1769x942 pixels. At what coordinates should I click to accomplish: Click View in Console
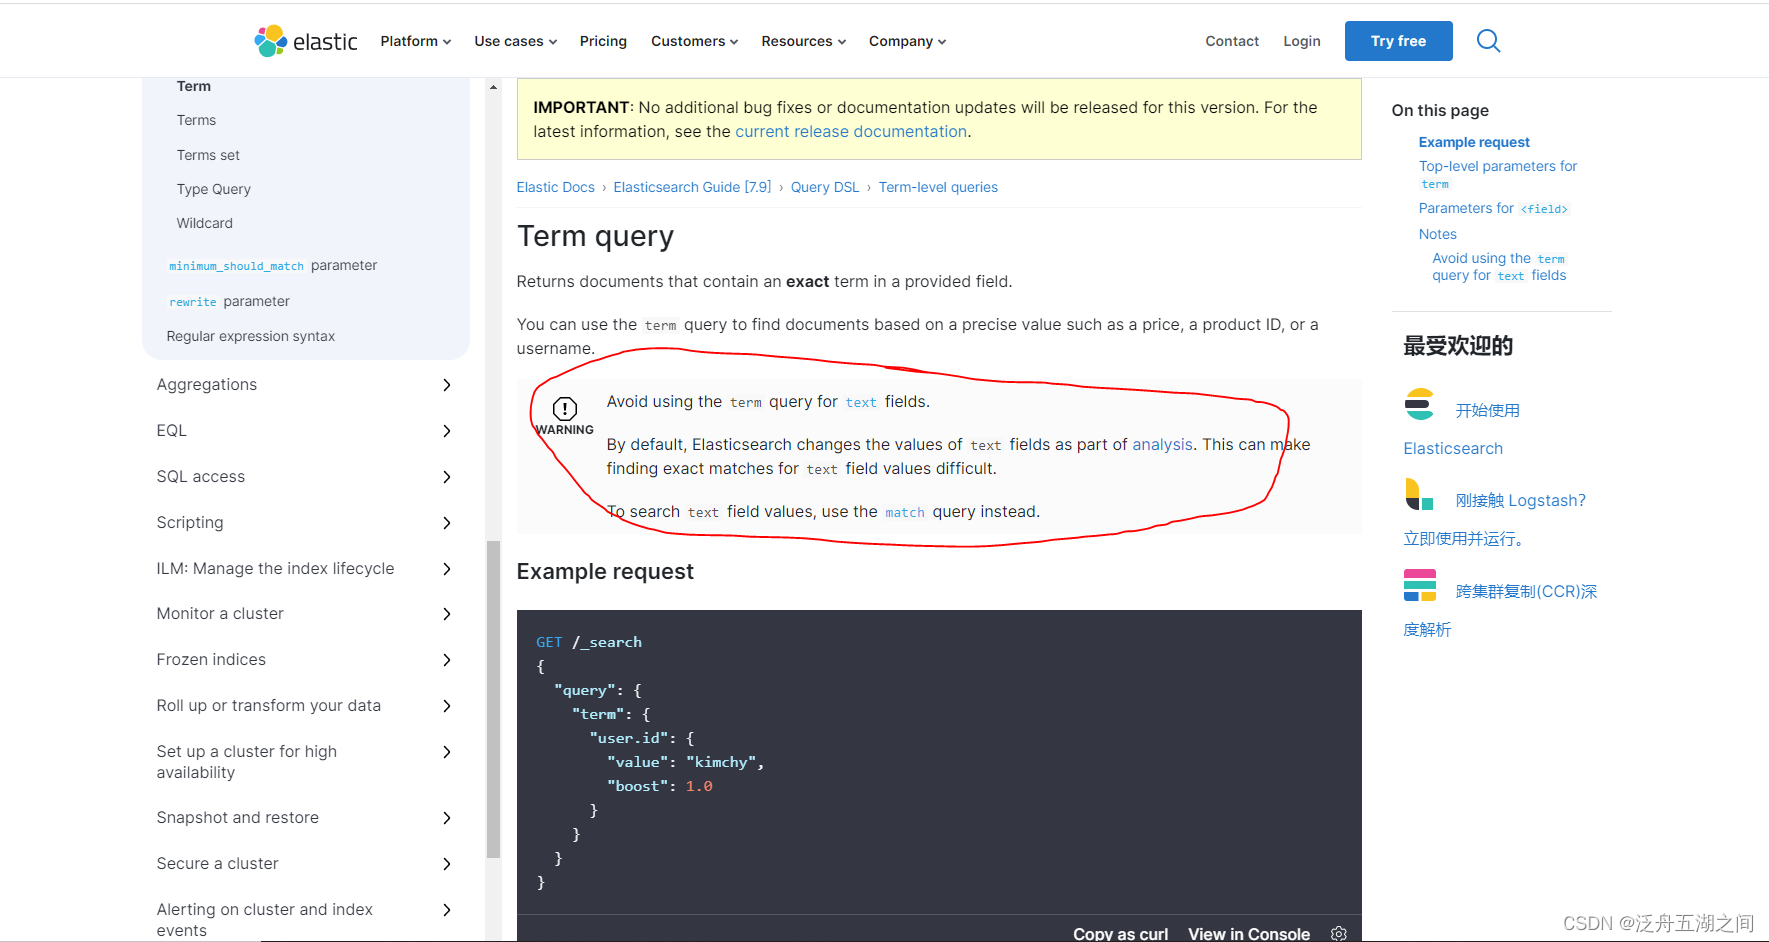1249,934
